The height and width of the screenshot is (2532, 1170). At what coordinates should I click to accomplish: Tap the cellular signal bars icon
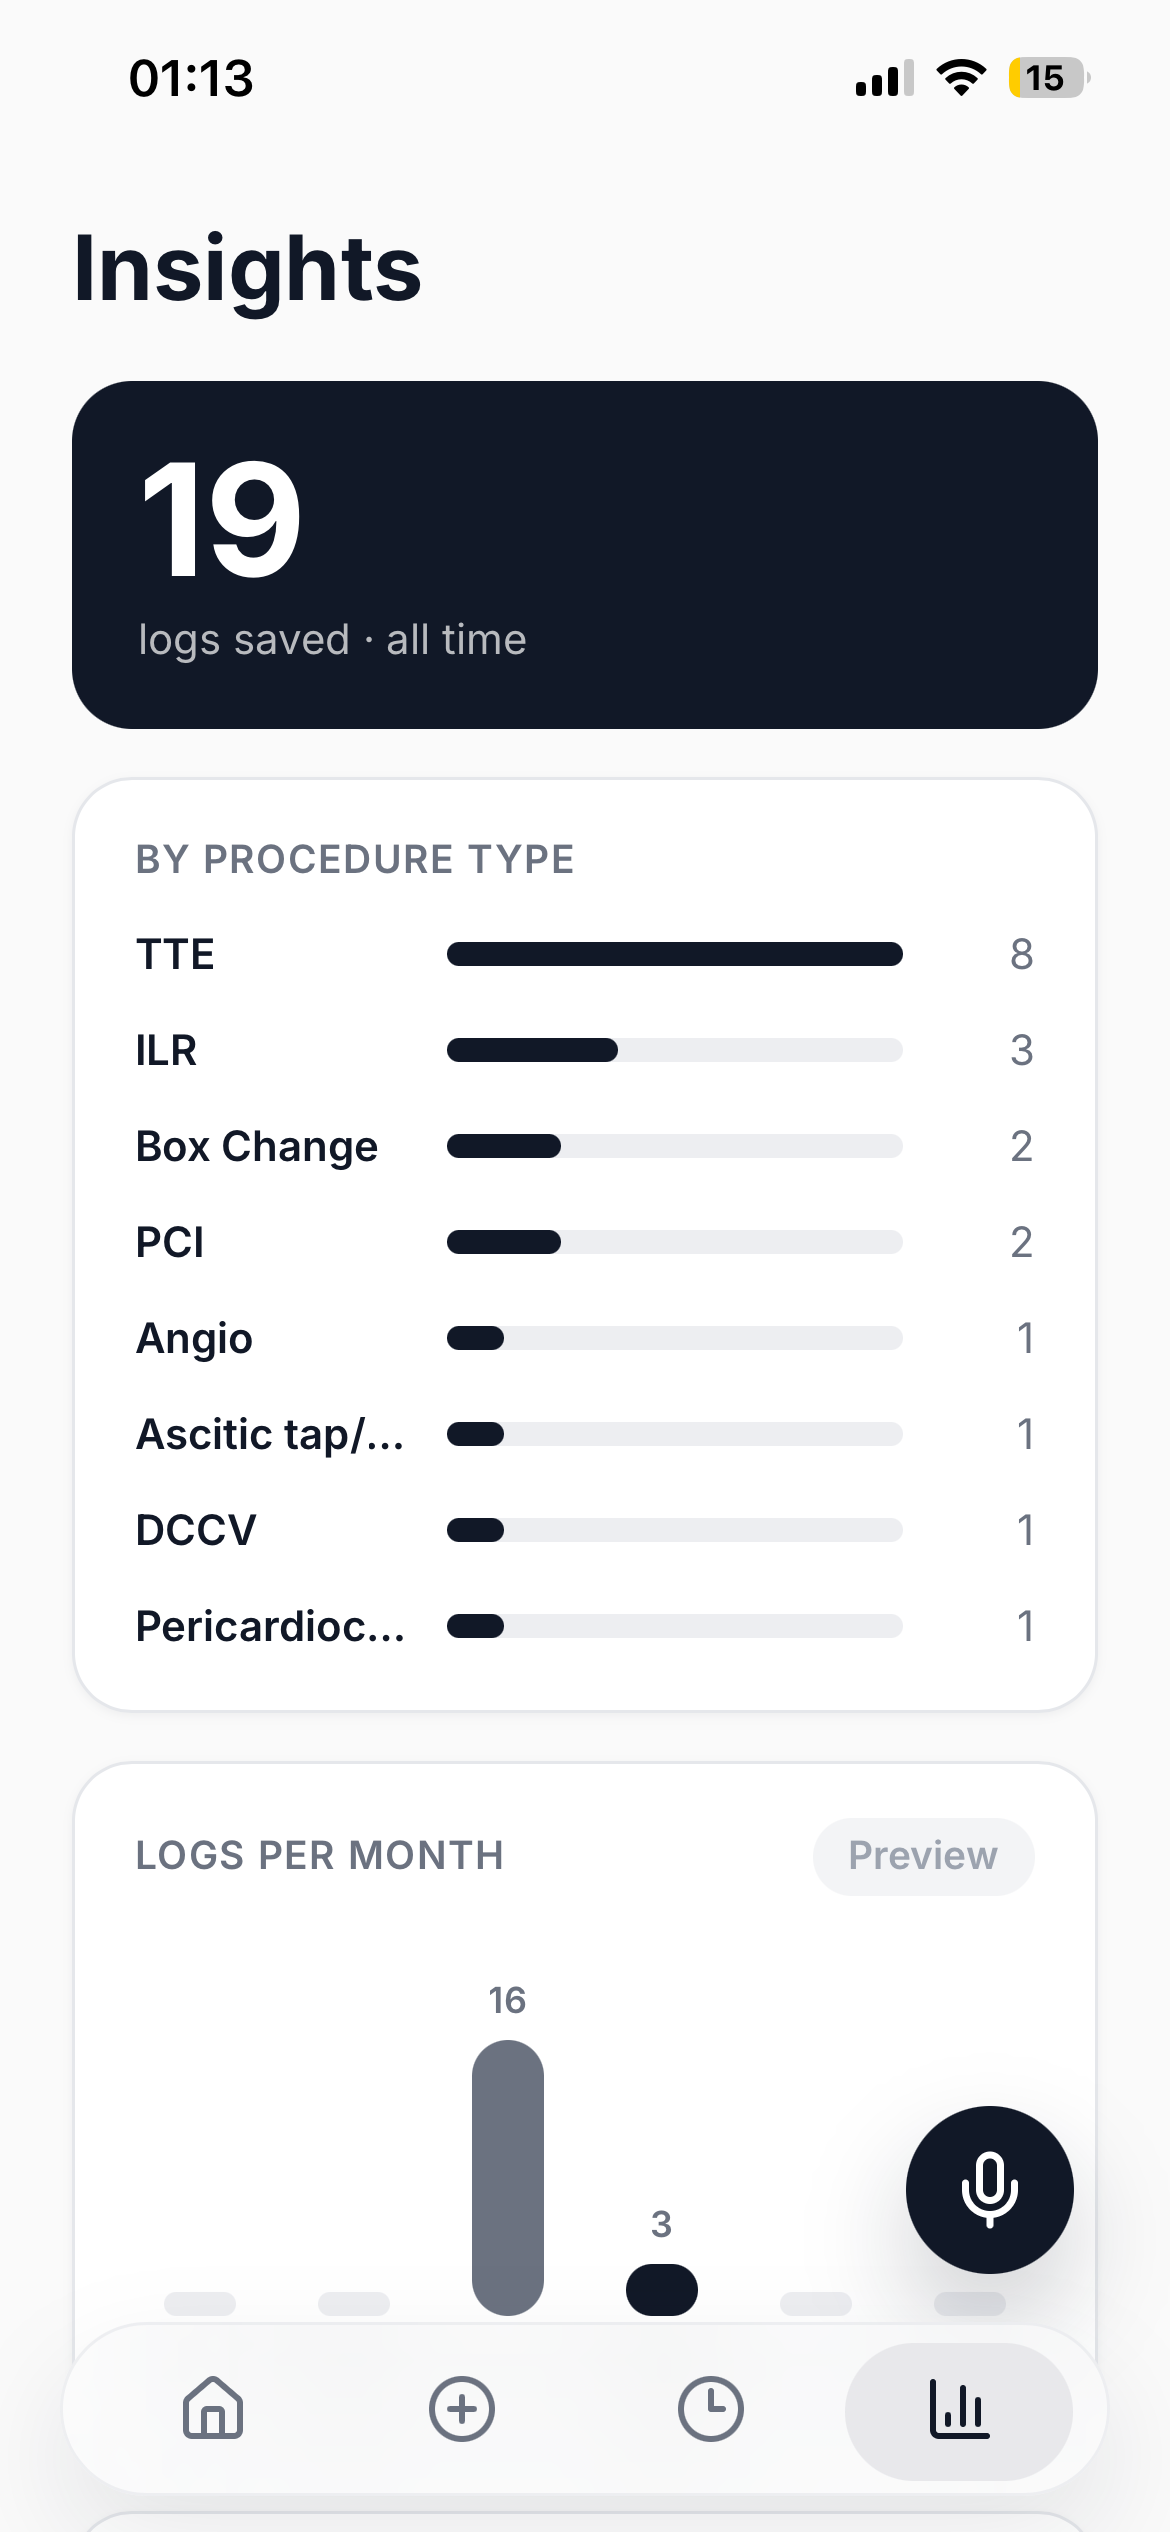click(885, 78)
